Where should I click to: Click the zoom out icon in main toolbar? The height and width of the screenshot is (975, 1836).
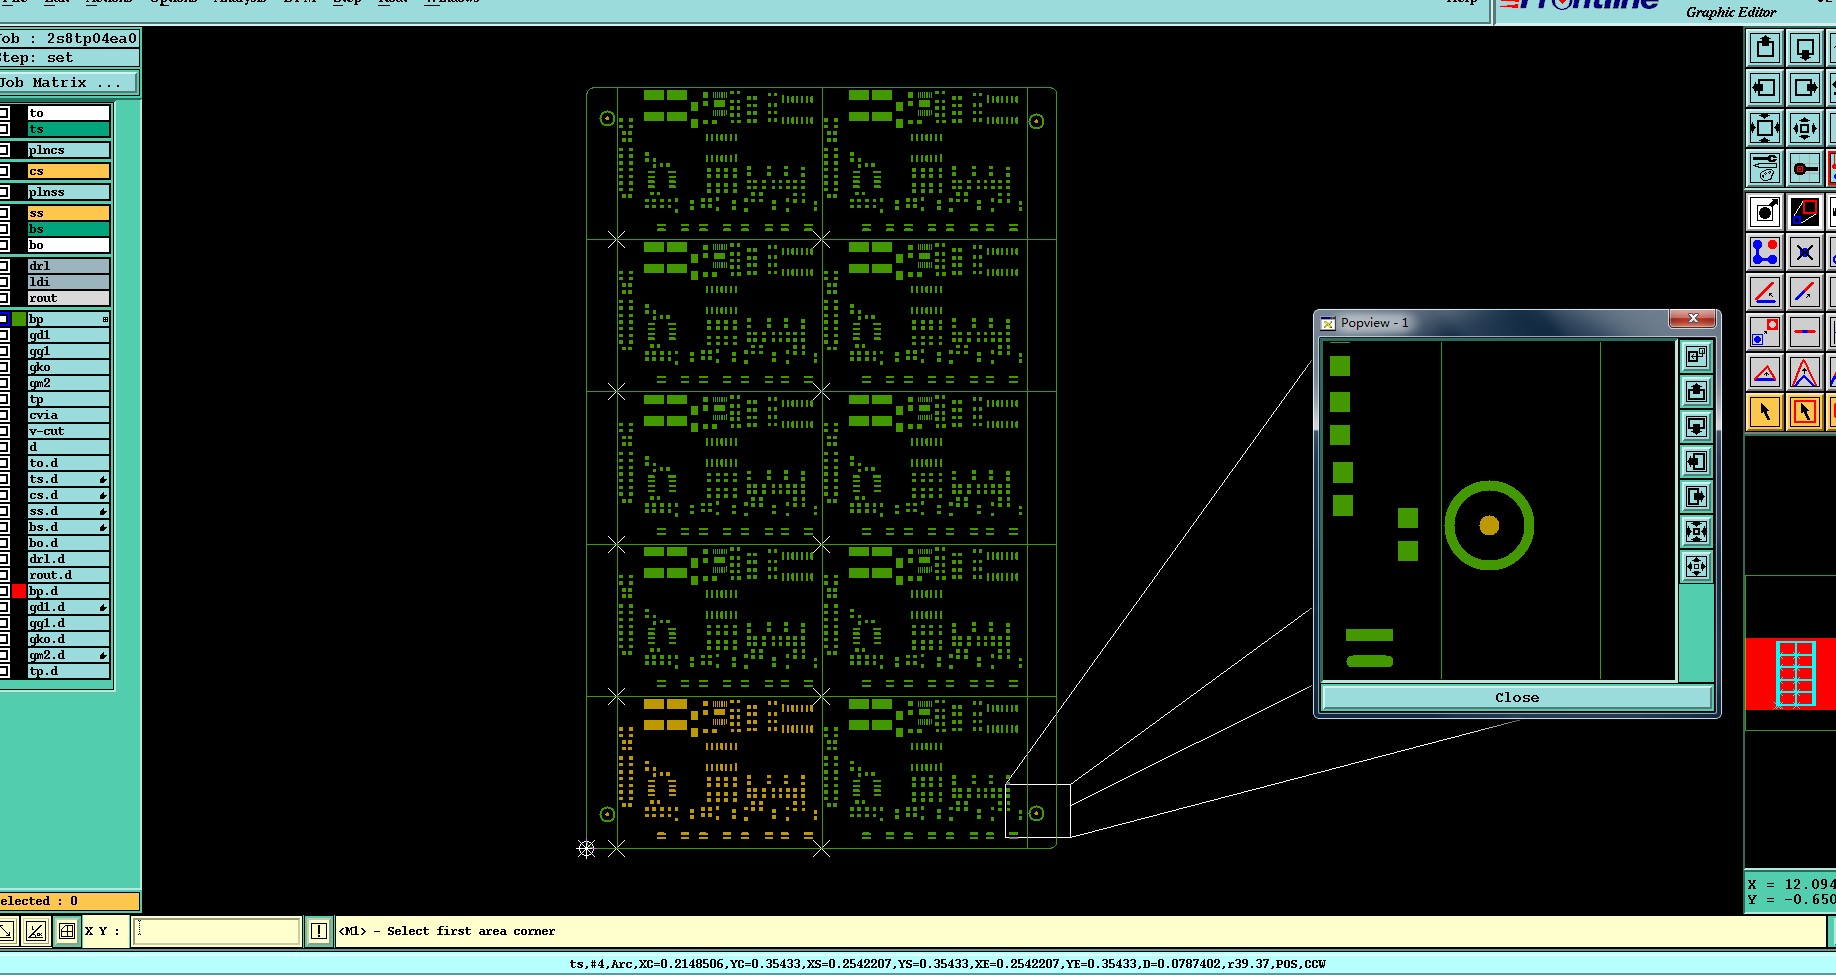tap(1805, 128)
